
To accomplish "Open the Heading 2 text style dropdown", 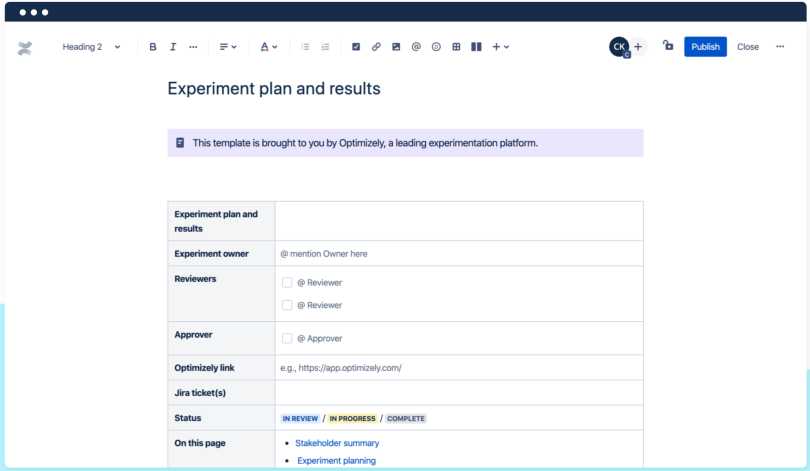I will coord(91,47).
